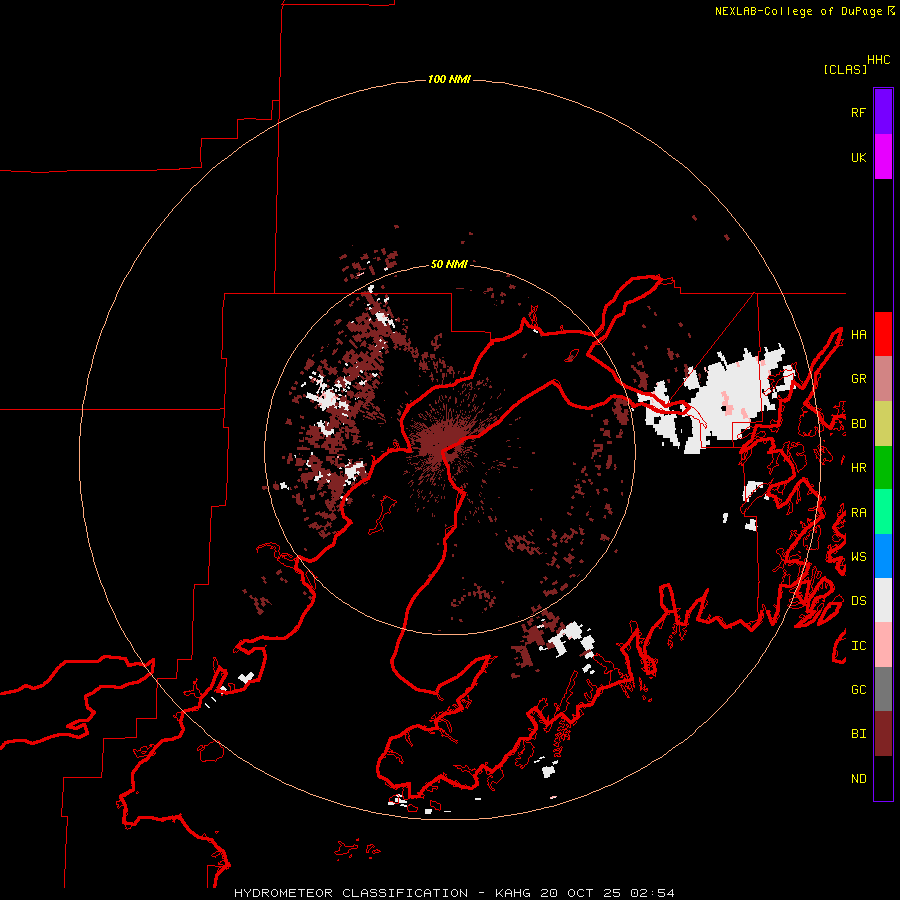
Task: Pick the WS blue legend swatch
Action: [883, 556]
